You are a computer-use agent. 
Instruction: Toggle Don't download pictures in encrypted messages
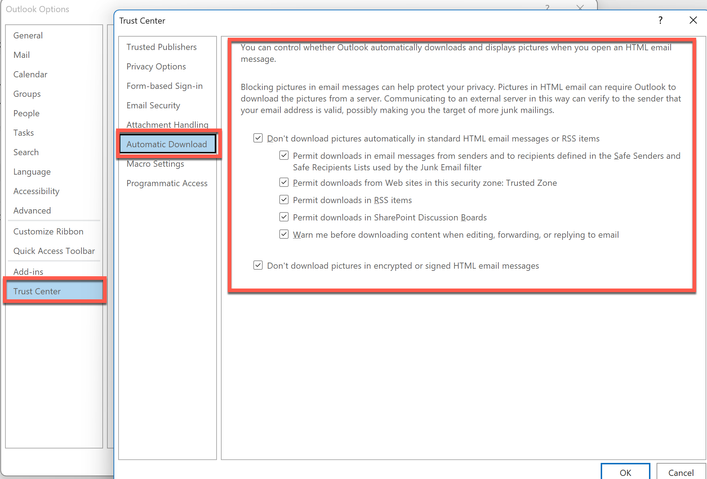[x=258, y=265]
